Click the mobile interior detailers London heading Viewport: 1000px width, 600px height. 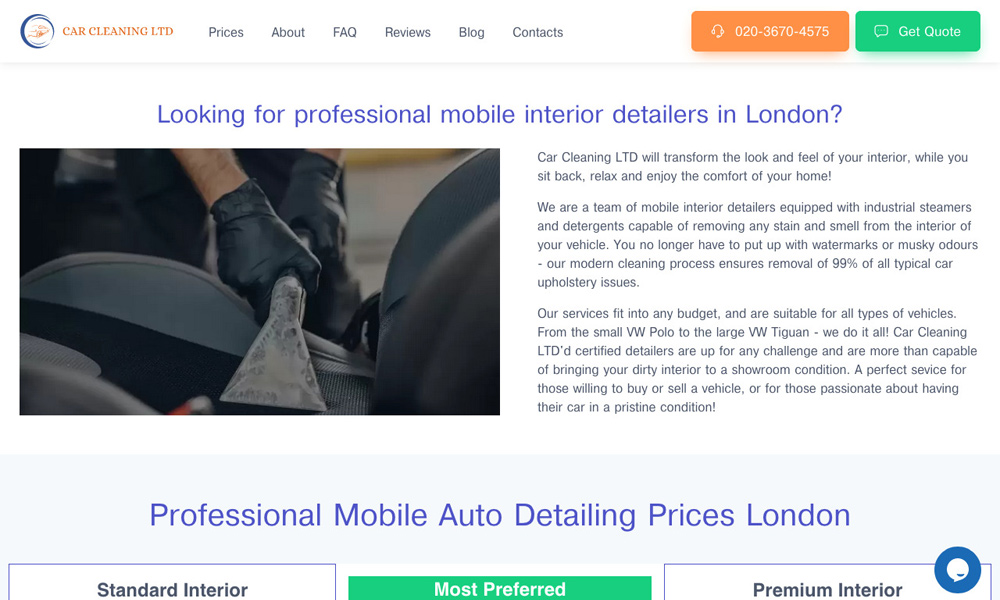[x=500, y=115]
